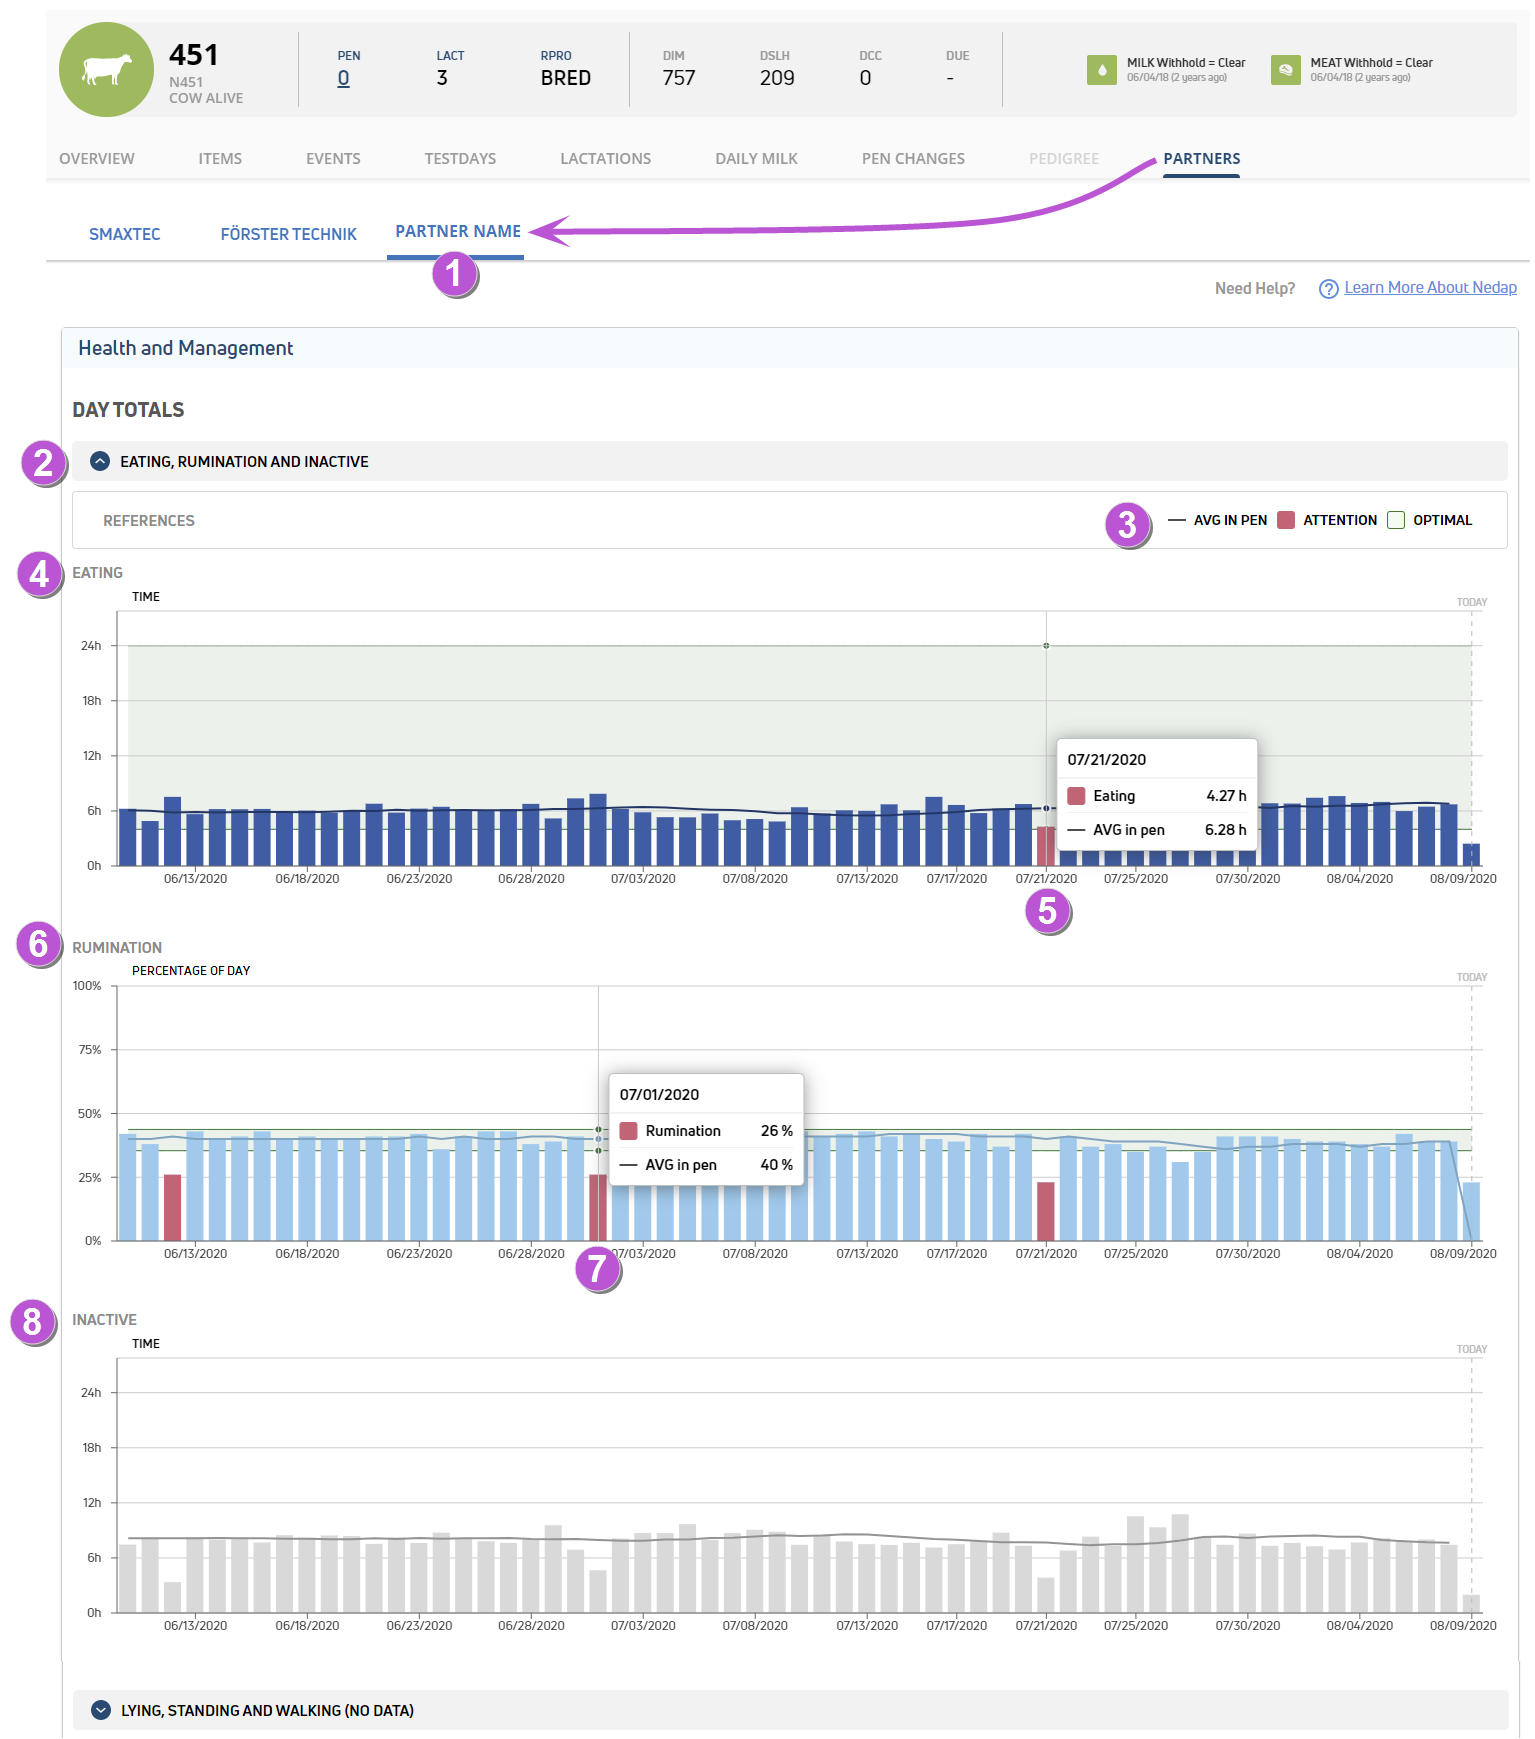Open Learn More About Nedap link

1430,288
